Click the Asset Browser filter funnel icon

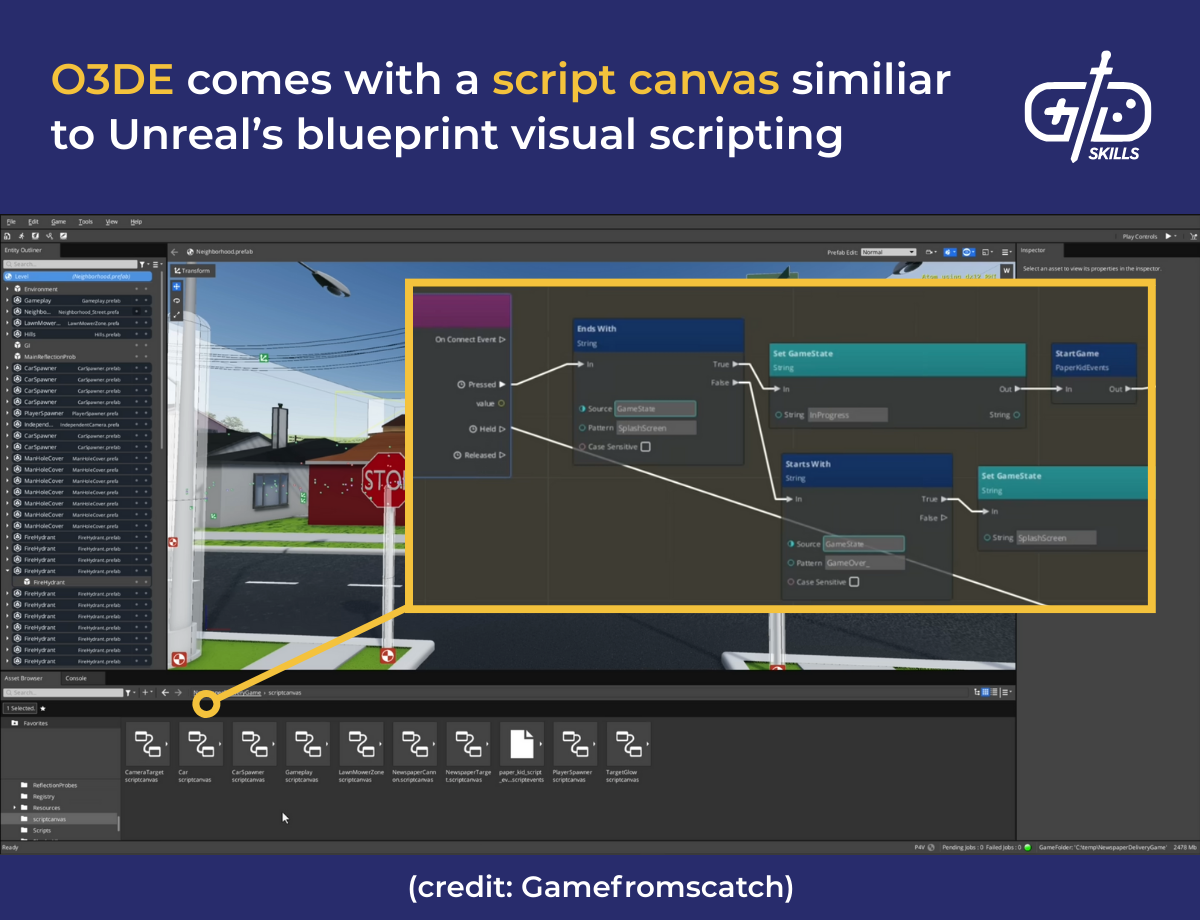click(129, 692)
